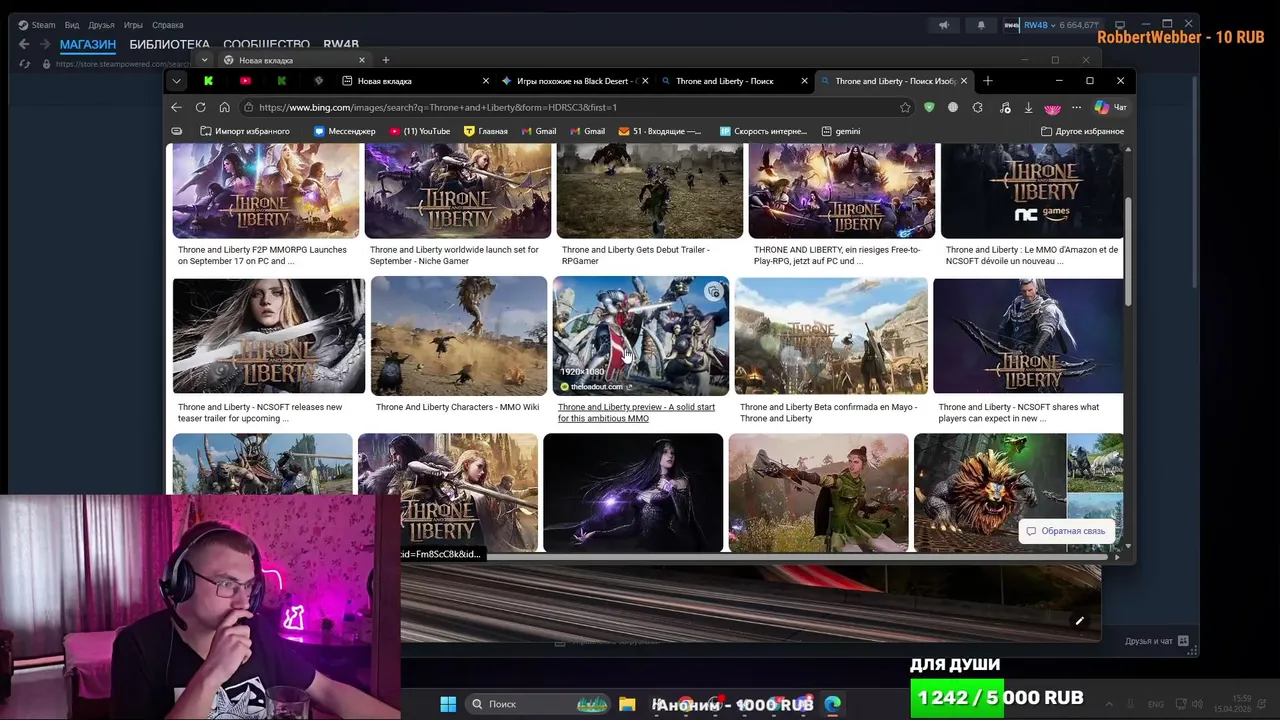Open Microsoft Edge taskbar icon
This screenshot has height=720, width=1280.
(832, 704)
